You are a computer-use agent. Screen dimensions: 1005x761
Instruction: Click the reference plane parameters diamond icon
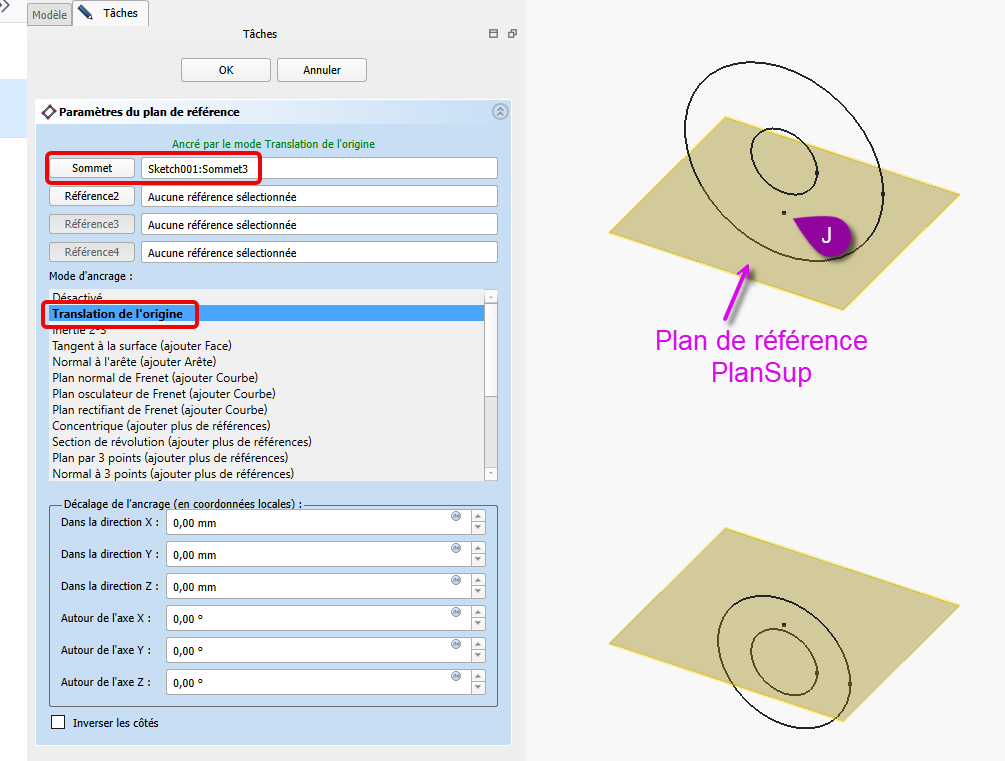[48, 112]
